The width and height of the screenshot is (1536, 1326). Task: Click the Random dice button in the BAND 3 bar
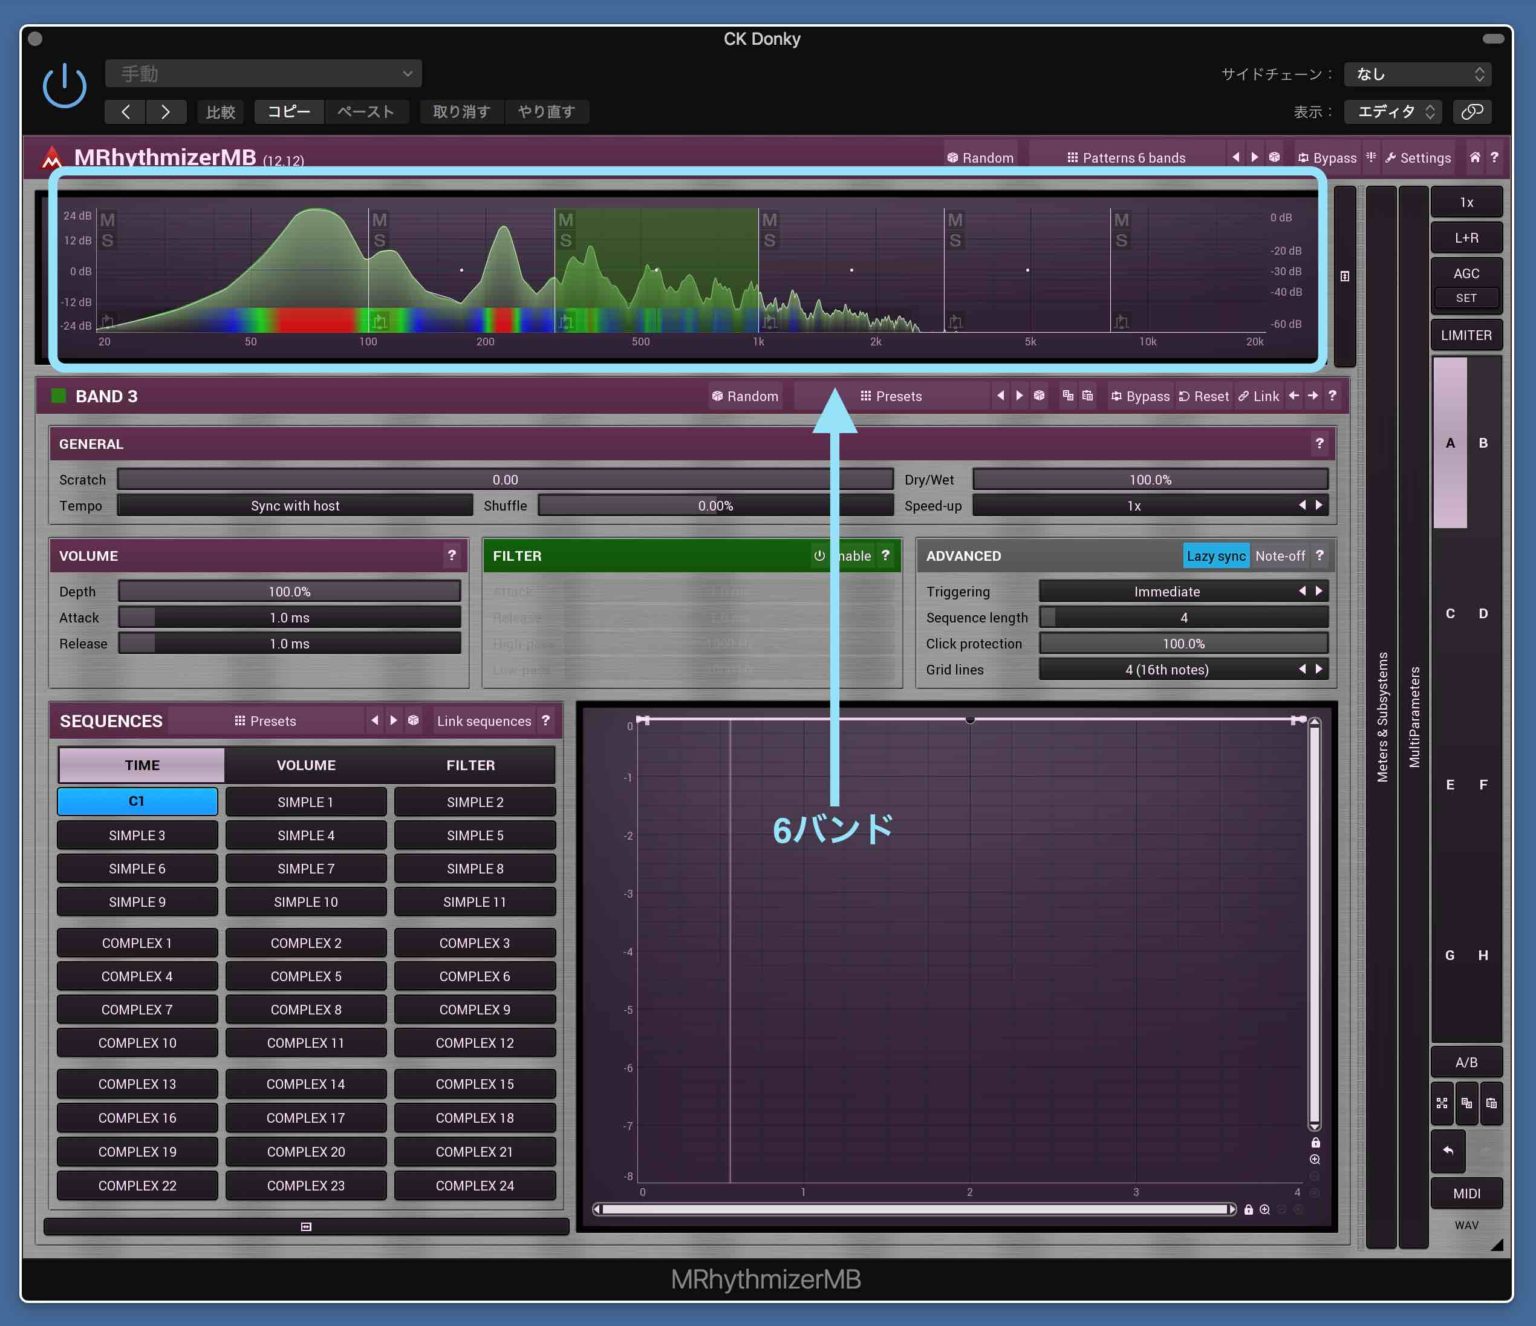[745, 396]
